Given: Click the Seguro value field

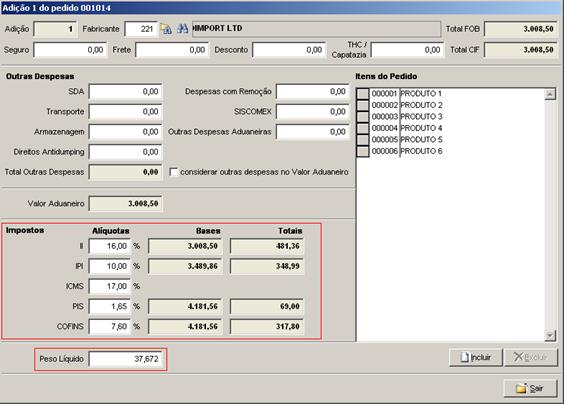Looking at the screenshot, I should coord(70,50).
